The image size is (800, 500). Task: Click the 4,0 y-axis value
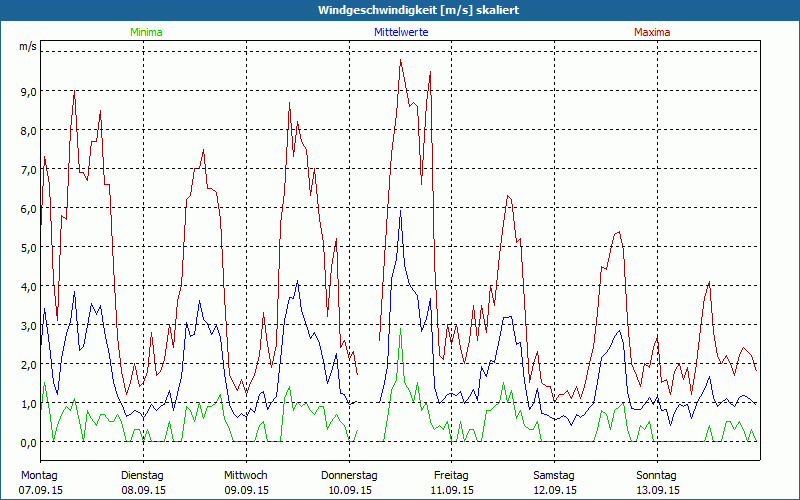pos(28,286)
